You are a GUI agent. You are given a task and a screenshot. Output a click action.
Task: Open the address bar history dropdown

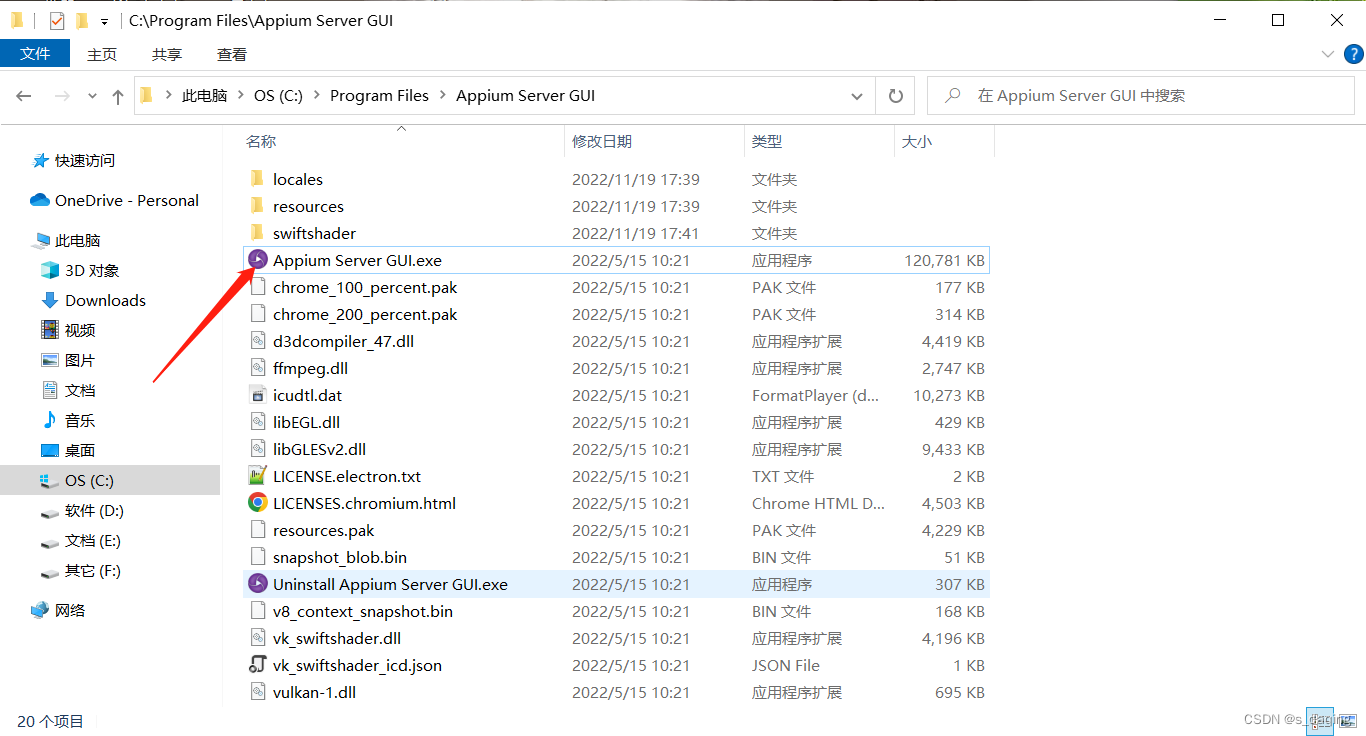[x=857, y=96]
